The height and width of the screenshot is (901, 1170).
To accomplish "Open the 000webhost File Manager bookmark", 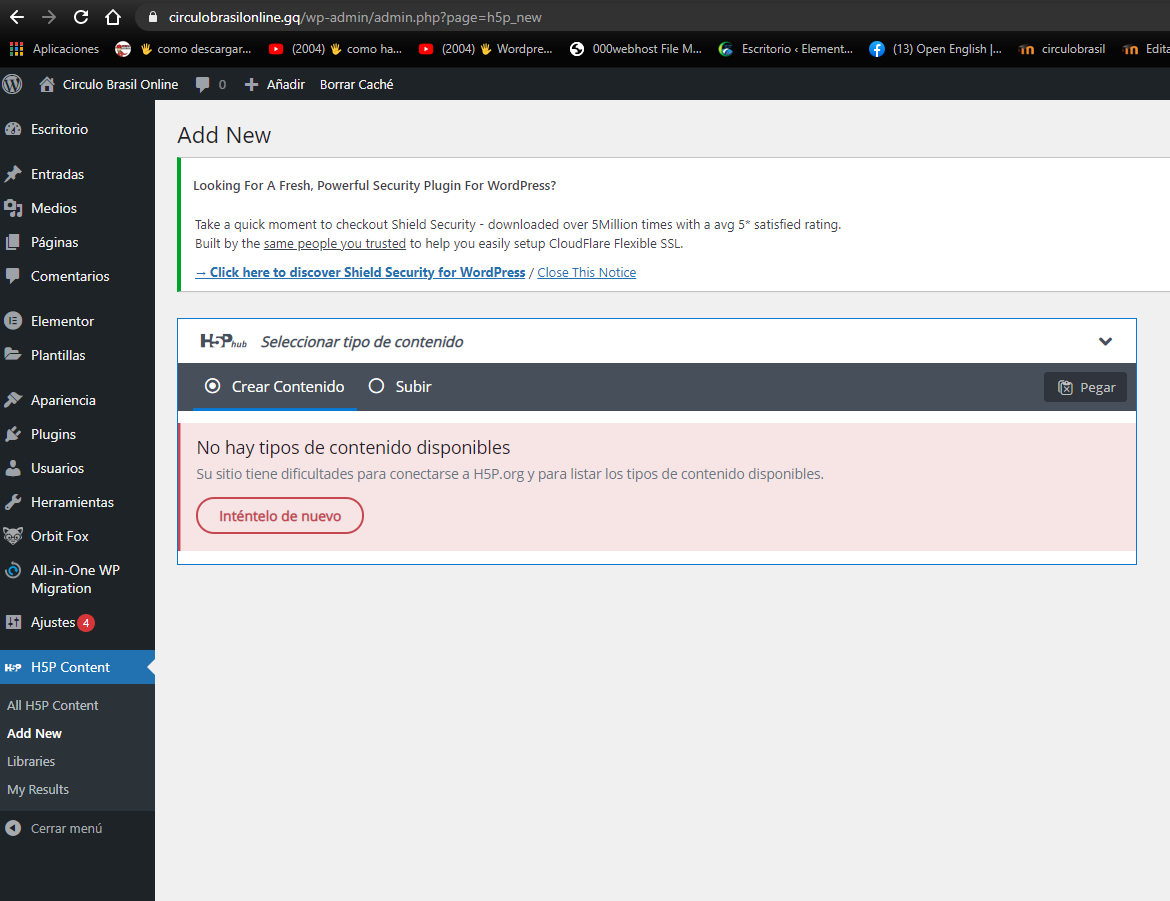I will (x=636, y=49).
